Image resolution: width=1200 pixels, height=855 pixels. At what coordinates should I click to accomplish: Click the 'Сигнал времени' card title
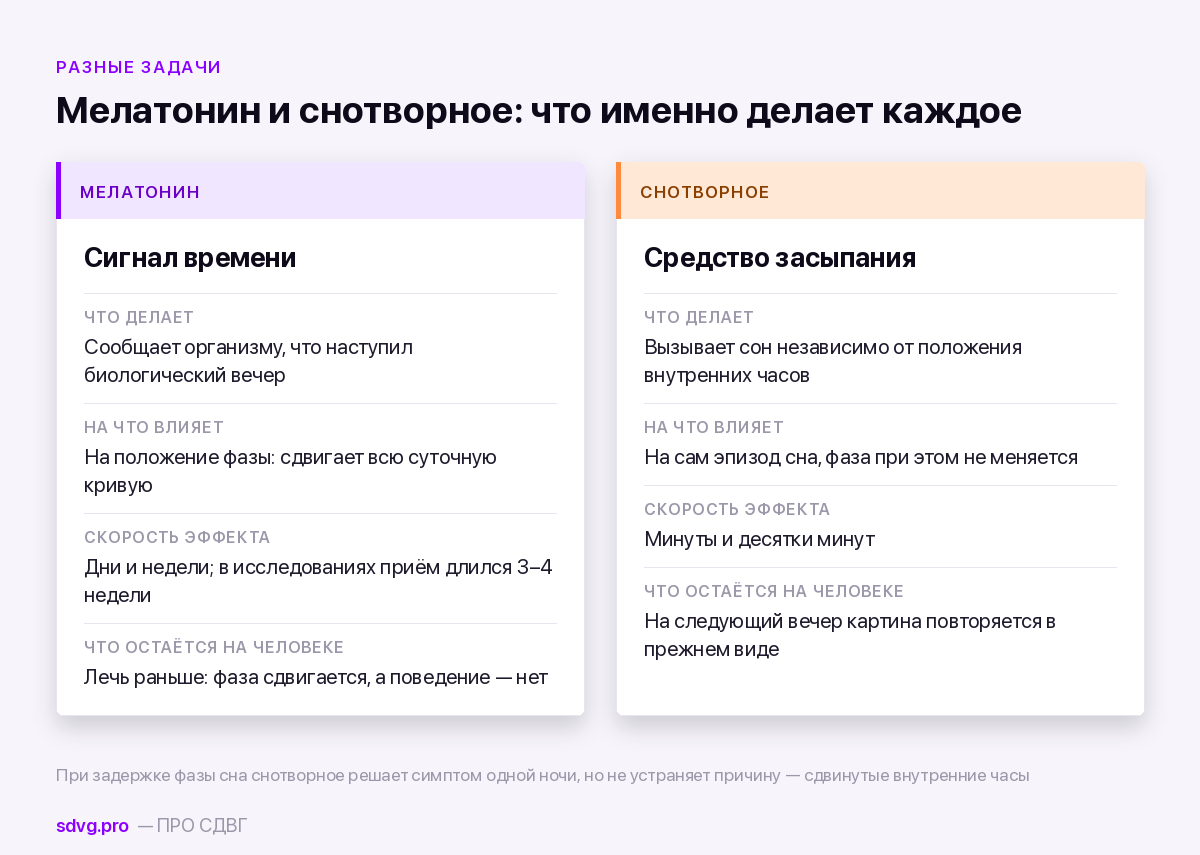[190, 258]
